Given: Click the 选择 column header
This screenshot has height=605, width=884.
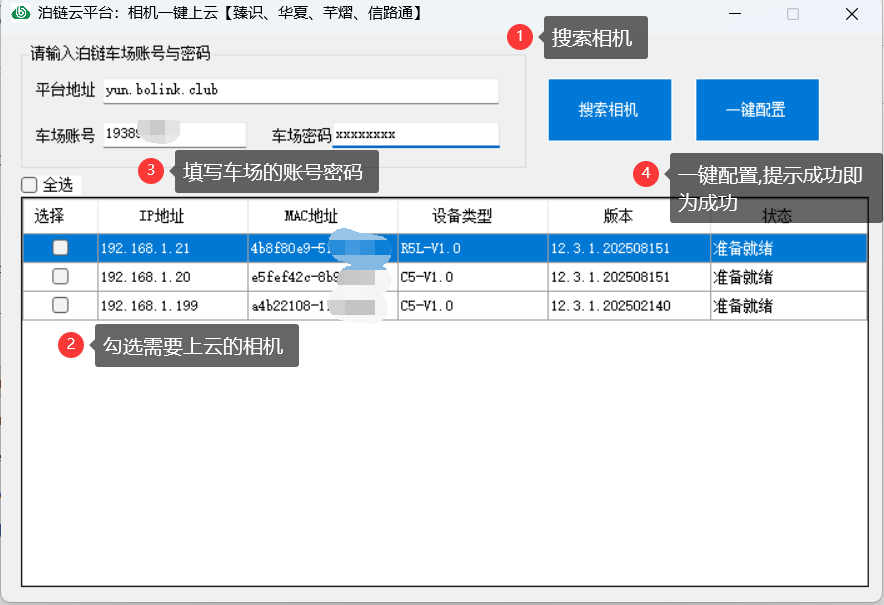Looking at the screenshot, I should (x=60, y=216).
